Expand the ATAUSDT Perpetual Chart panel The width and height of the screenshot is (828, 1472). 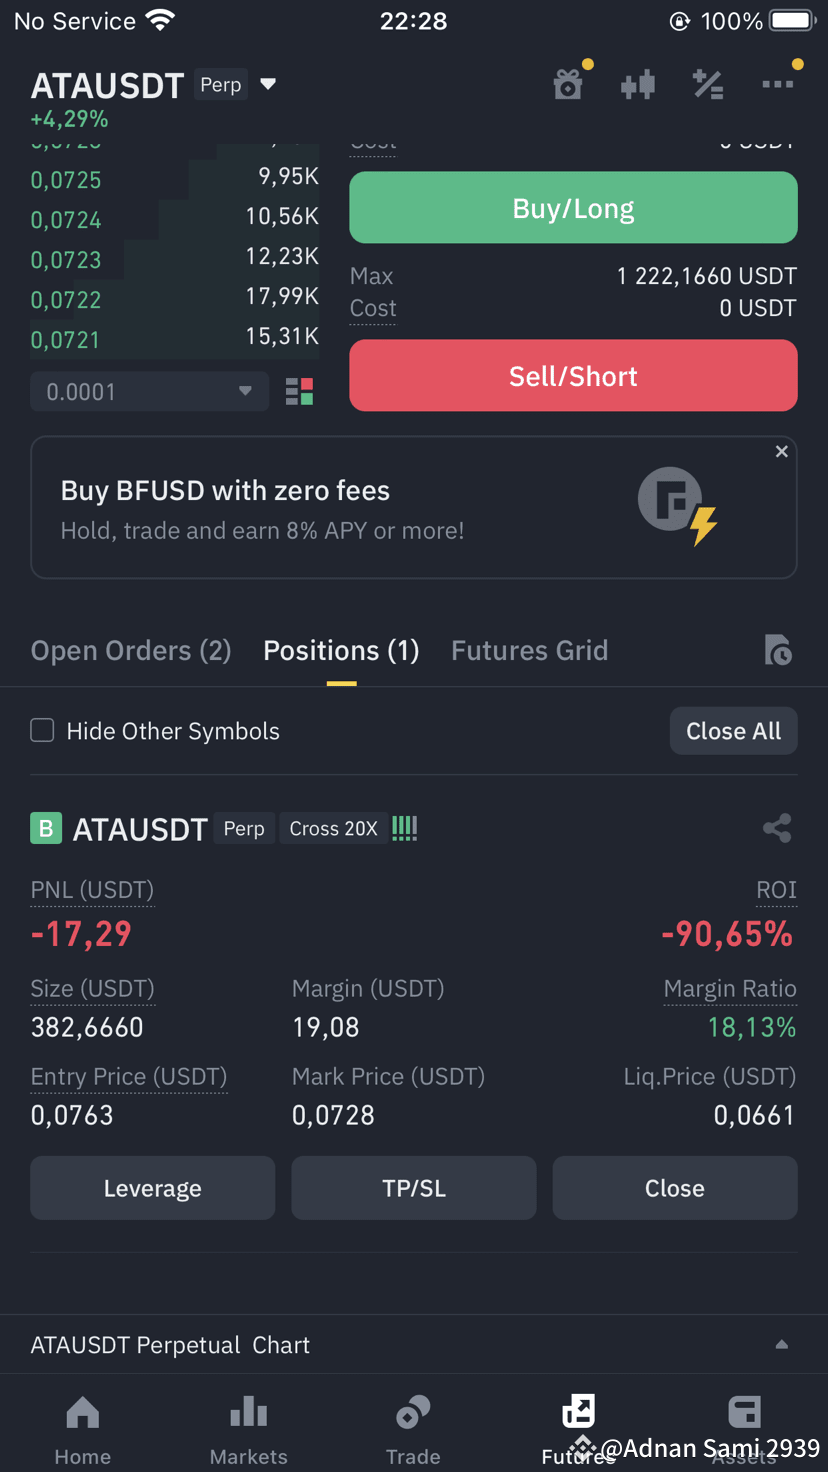(x=782, y=1345)
